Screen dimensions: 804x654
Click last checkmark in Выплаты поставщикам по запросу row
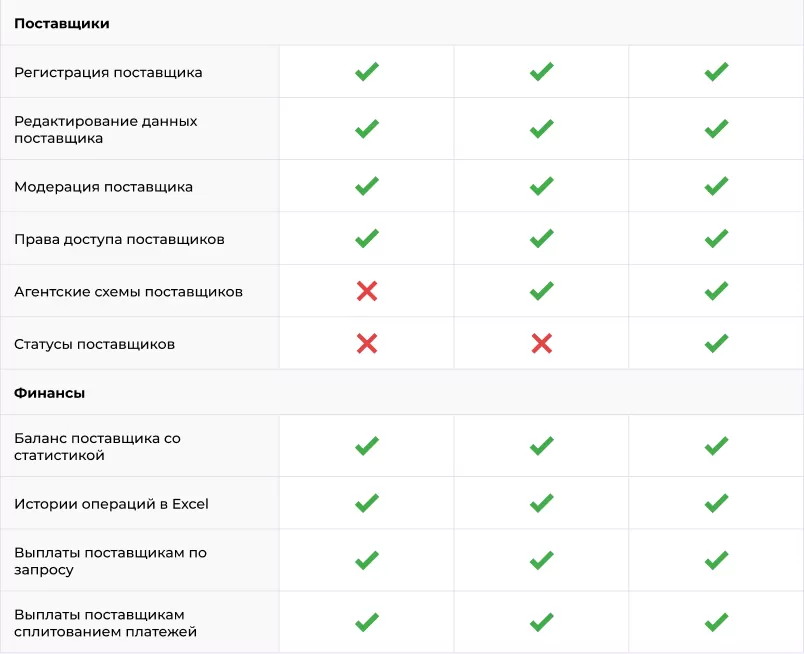tap(716, 560)
